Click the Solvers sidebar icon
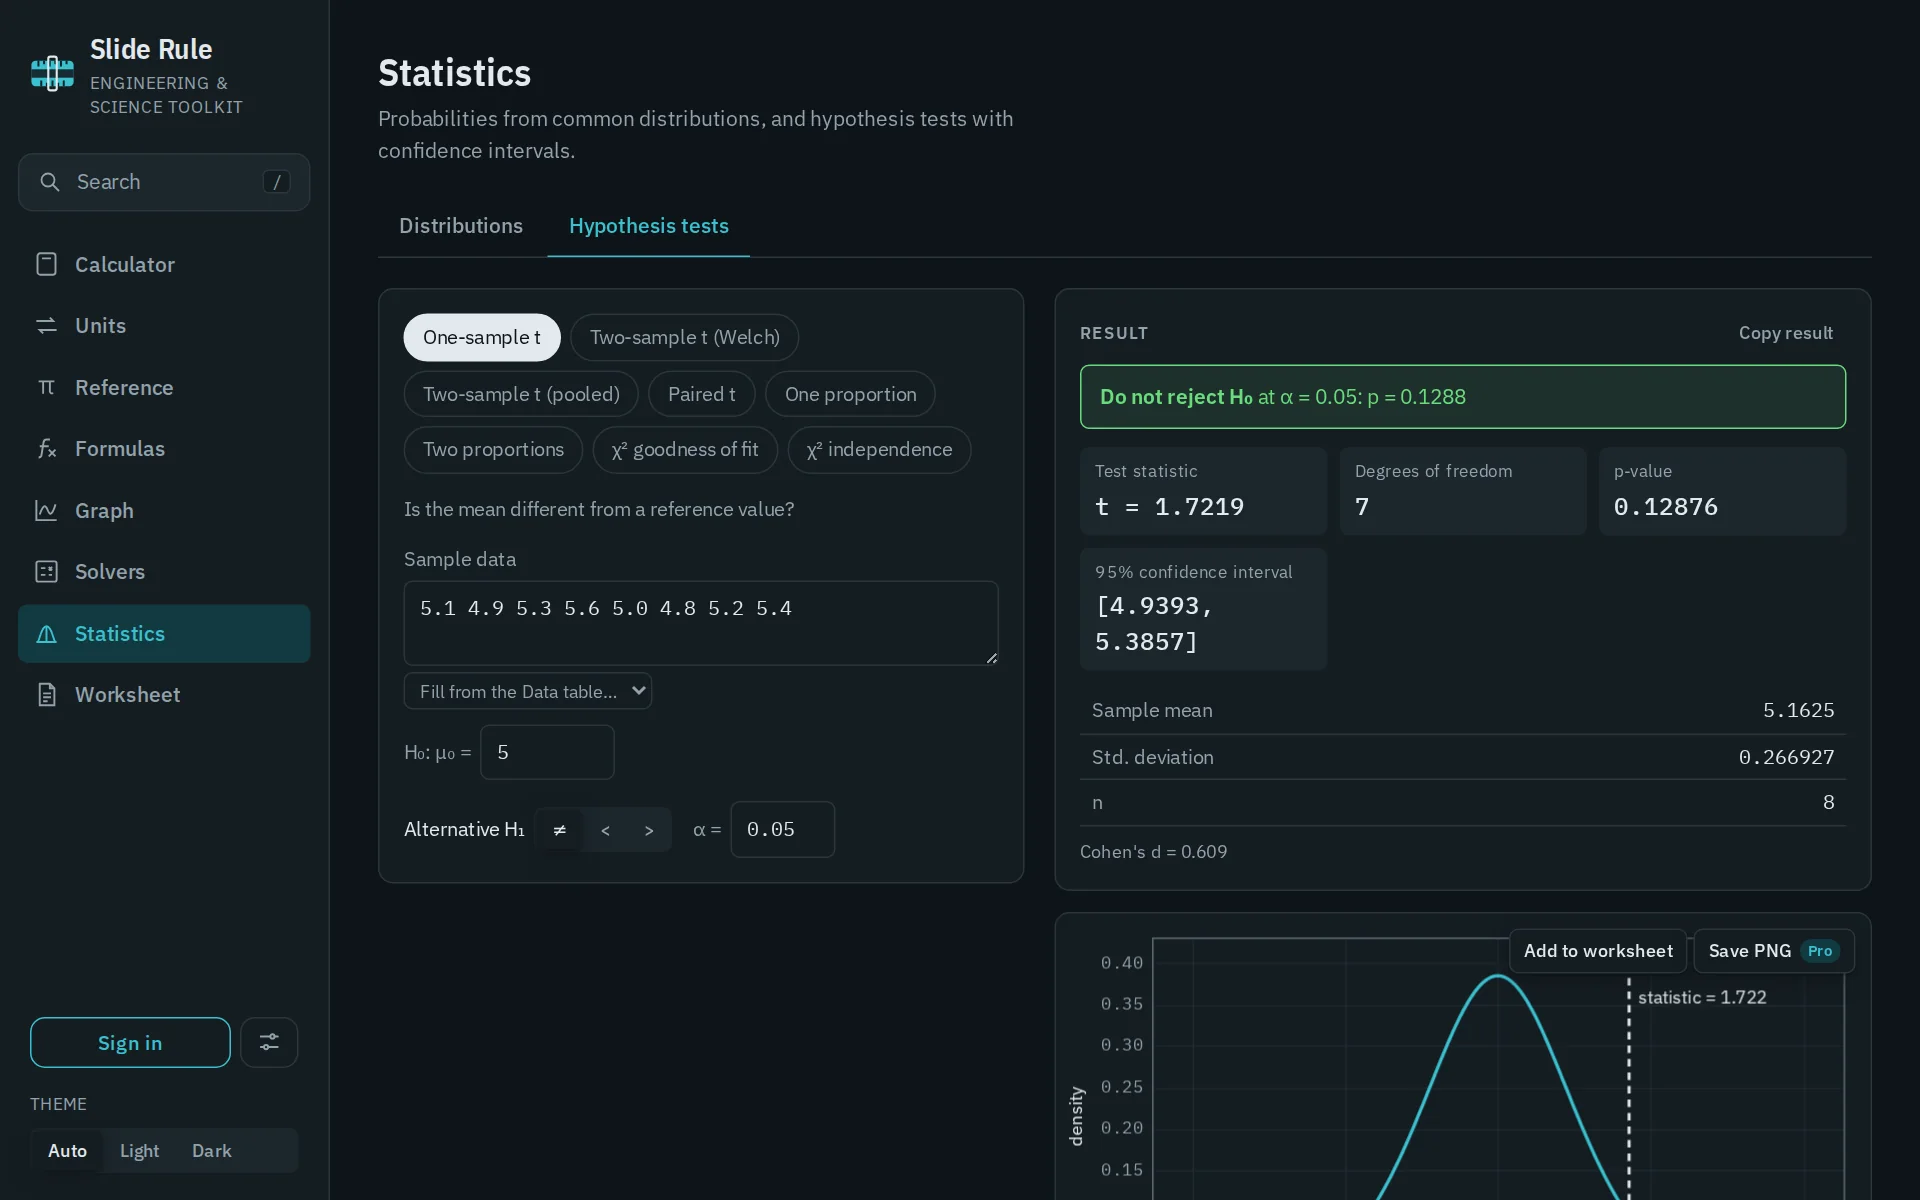Screen dimensions: 1920x1200 coord(46,572)
